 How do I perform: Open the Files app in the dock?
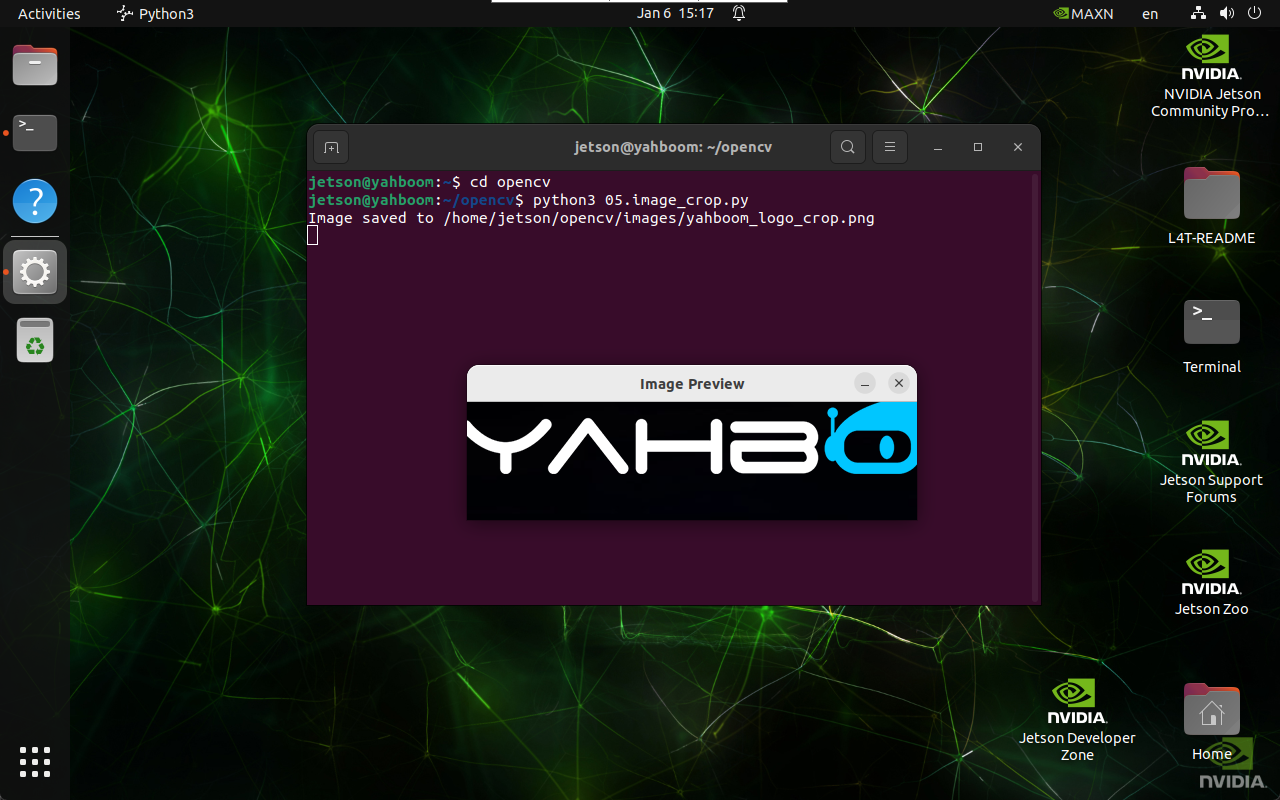point(35,66)
